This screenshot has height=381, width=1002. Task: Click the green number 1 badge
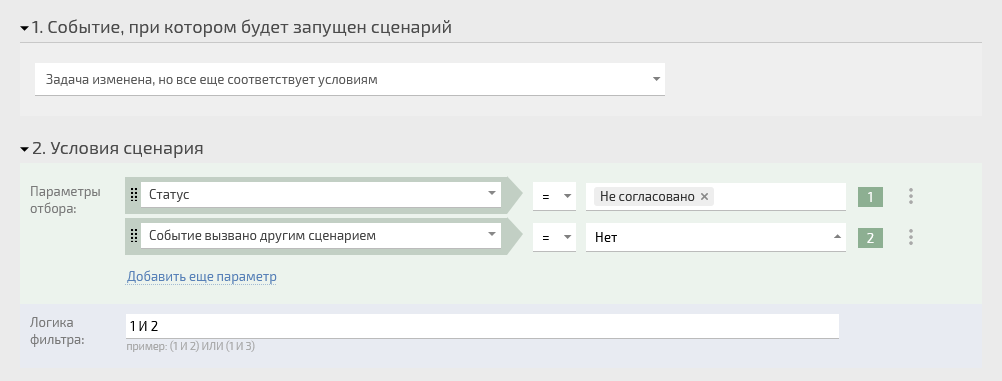tap(870, 197)
